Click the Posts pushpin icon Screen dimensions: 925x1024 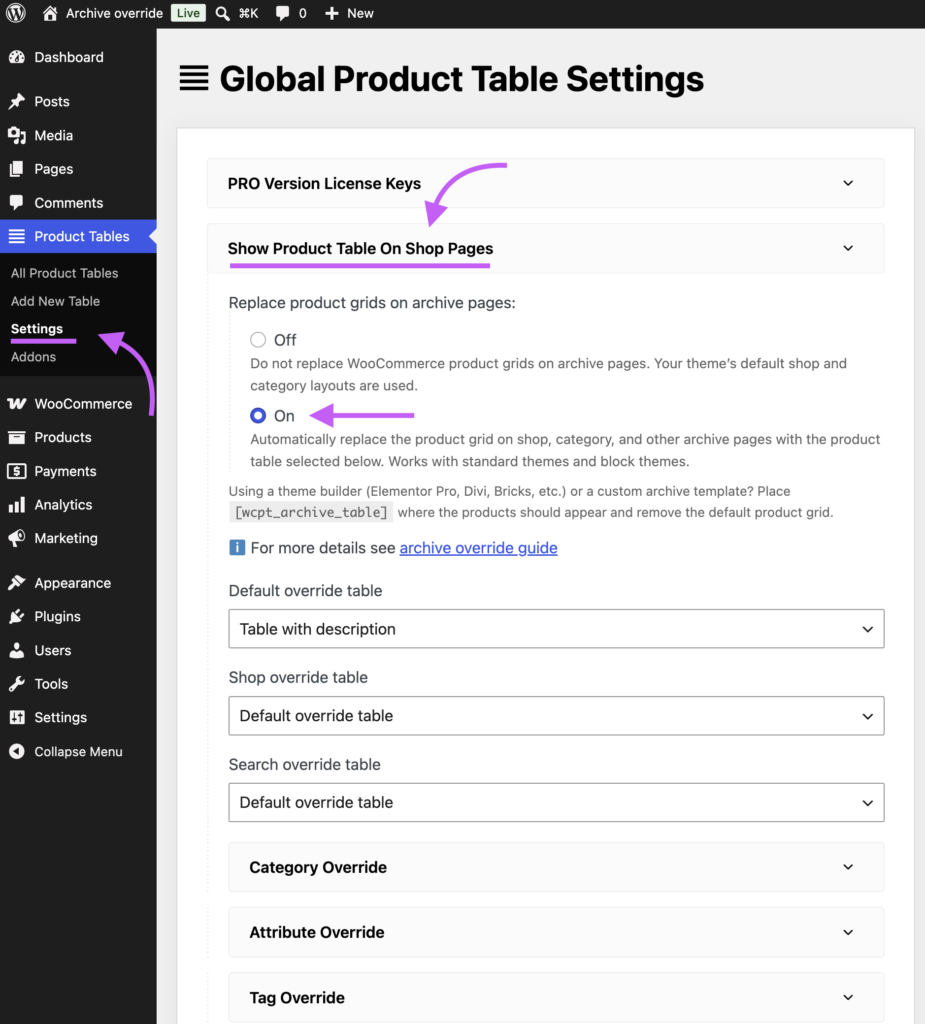[x=17, y=101]
